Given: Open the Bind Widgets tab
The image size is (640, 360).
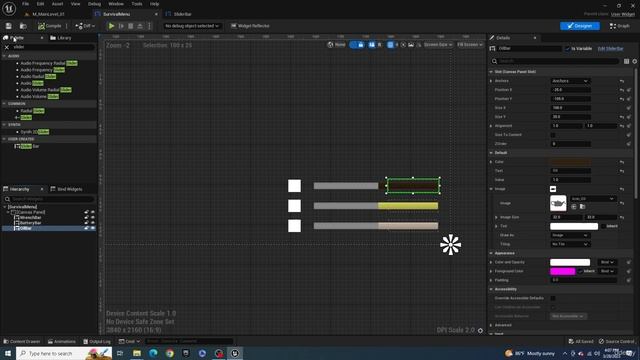Looking at the screenshot, I should point(66,189).
